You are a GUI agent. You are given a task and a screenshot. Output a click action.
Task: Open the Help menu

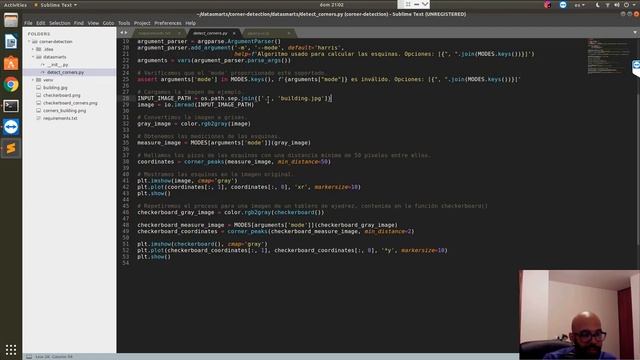coord(190,23)
